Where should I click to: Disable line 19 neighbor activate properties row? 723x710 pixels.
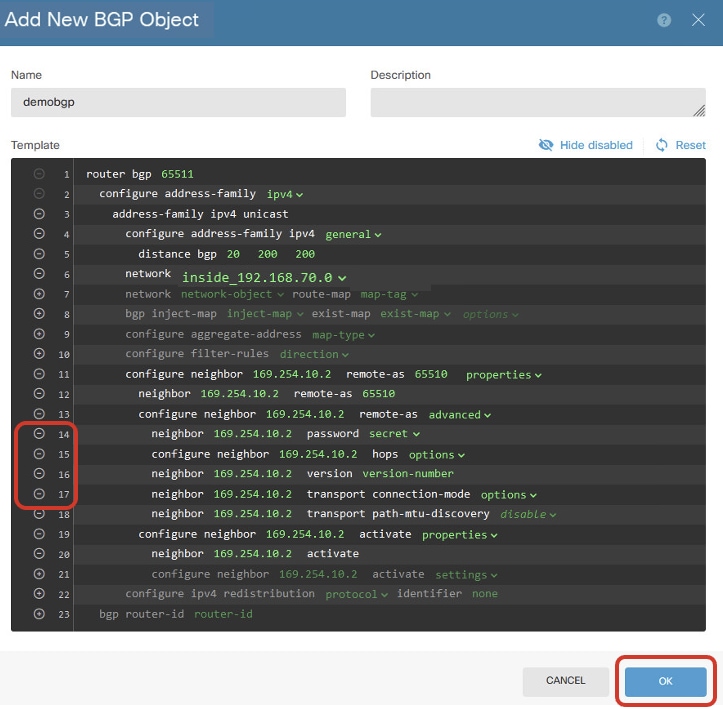click(39, 534)
